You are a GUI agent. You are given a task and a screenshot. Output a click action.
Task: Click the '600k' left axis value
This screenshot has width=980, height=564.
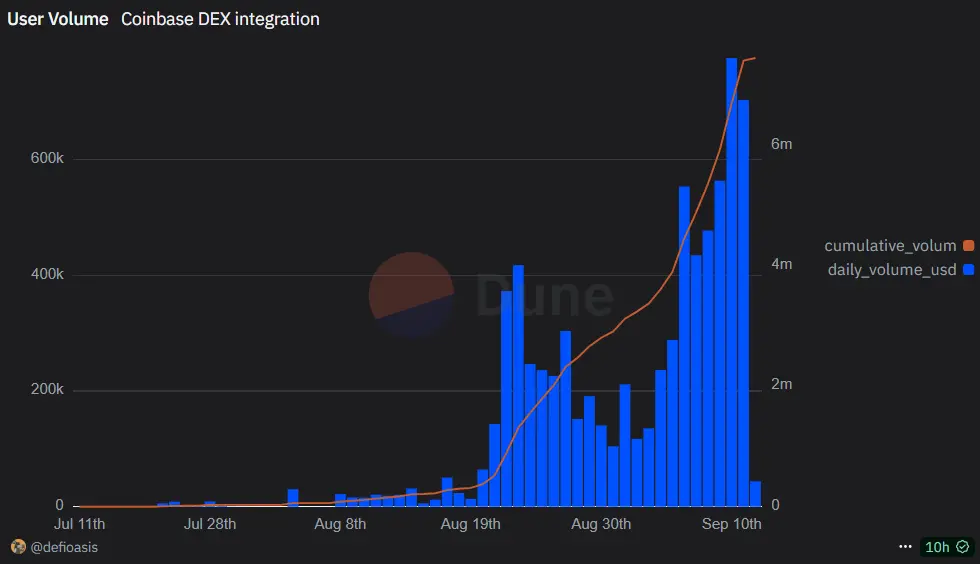pyautogui.click(x=47, y=158)
